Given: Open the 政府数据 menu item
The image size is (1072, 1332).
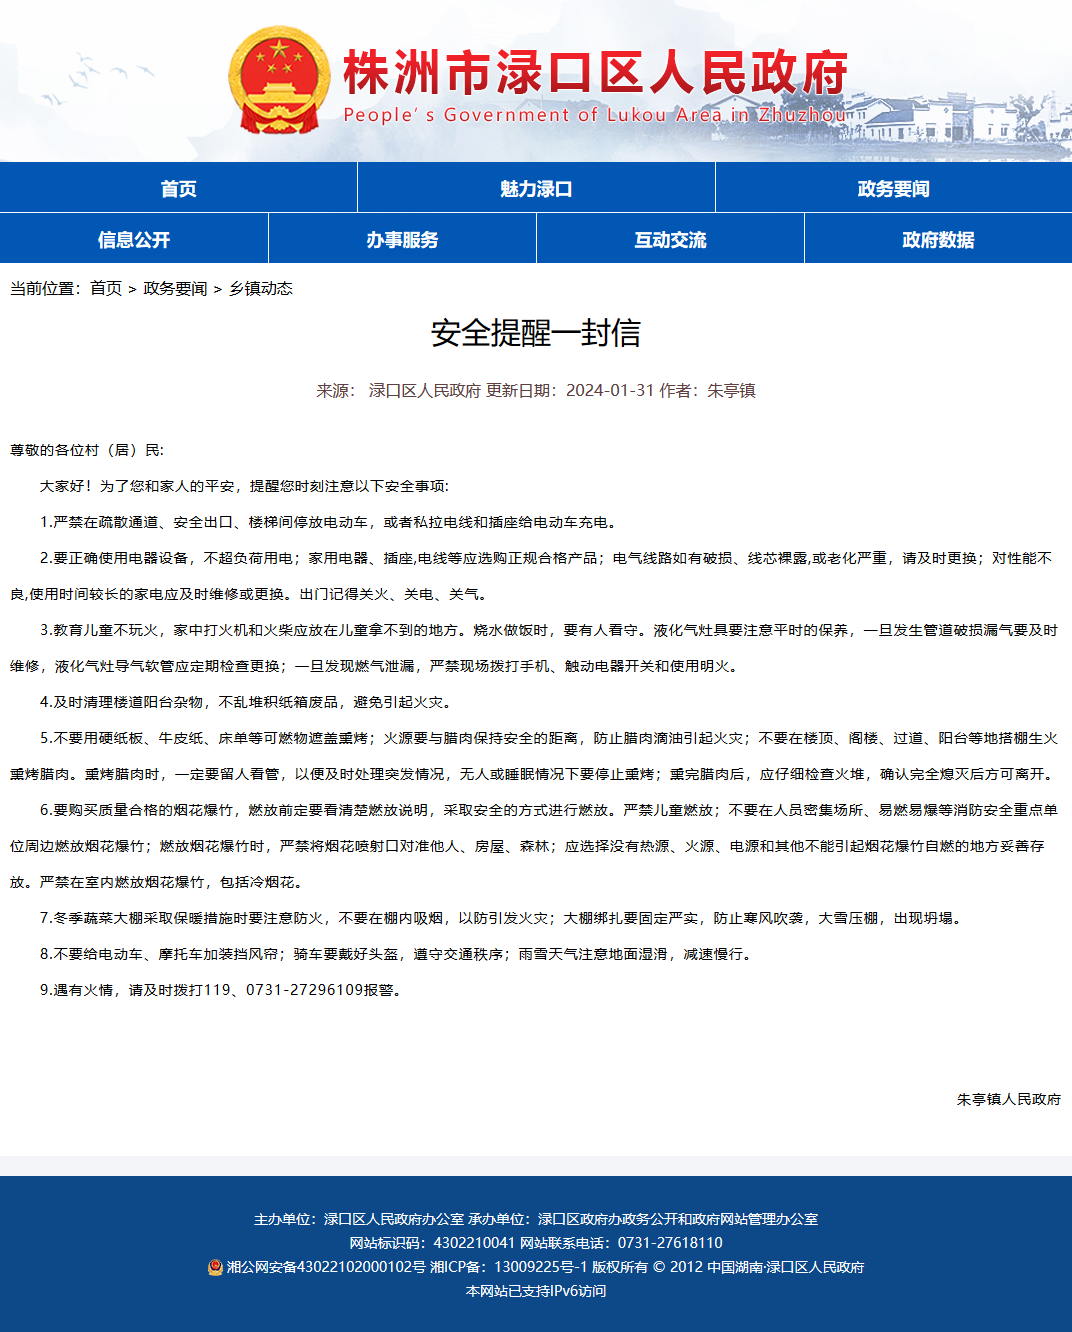Looking at the screenshot, I should [x=938, y=239].
